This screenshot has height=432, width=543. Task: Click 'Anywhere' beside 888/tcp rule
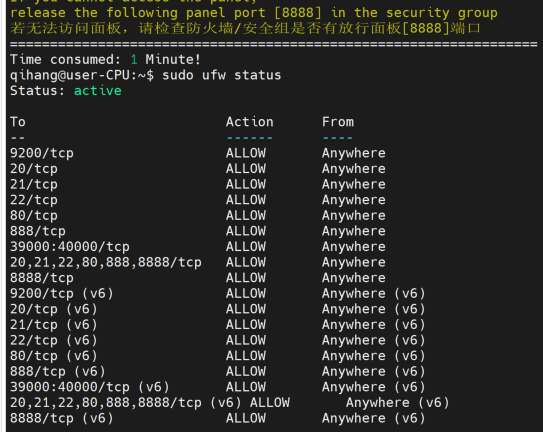354,231
